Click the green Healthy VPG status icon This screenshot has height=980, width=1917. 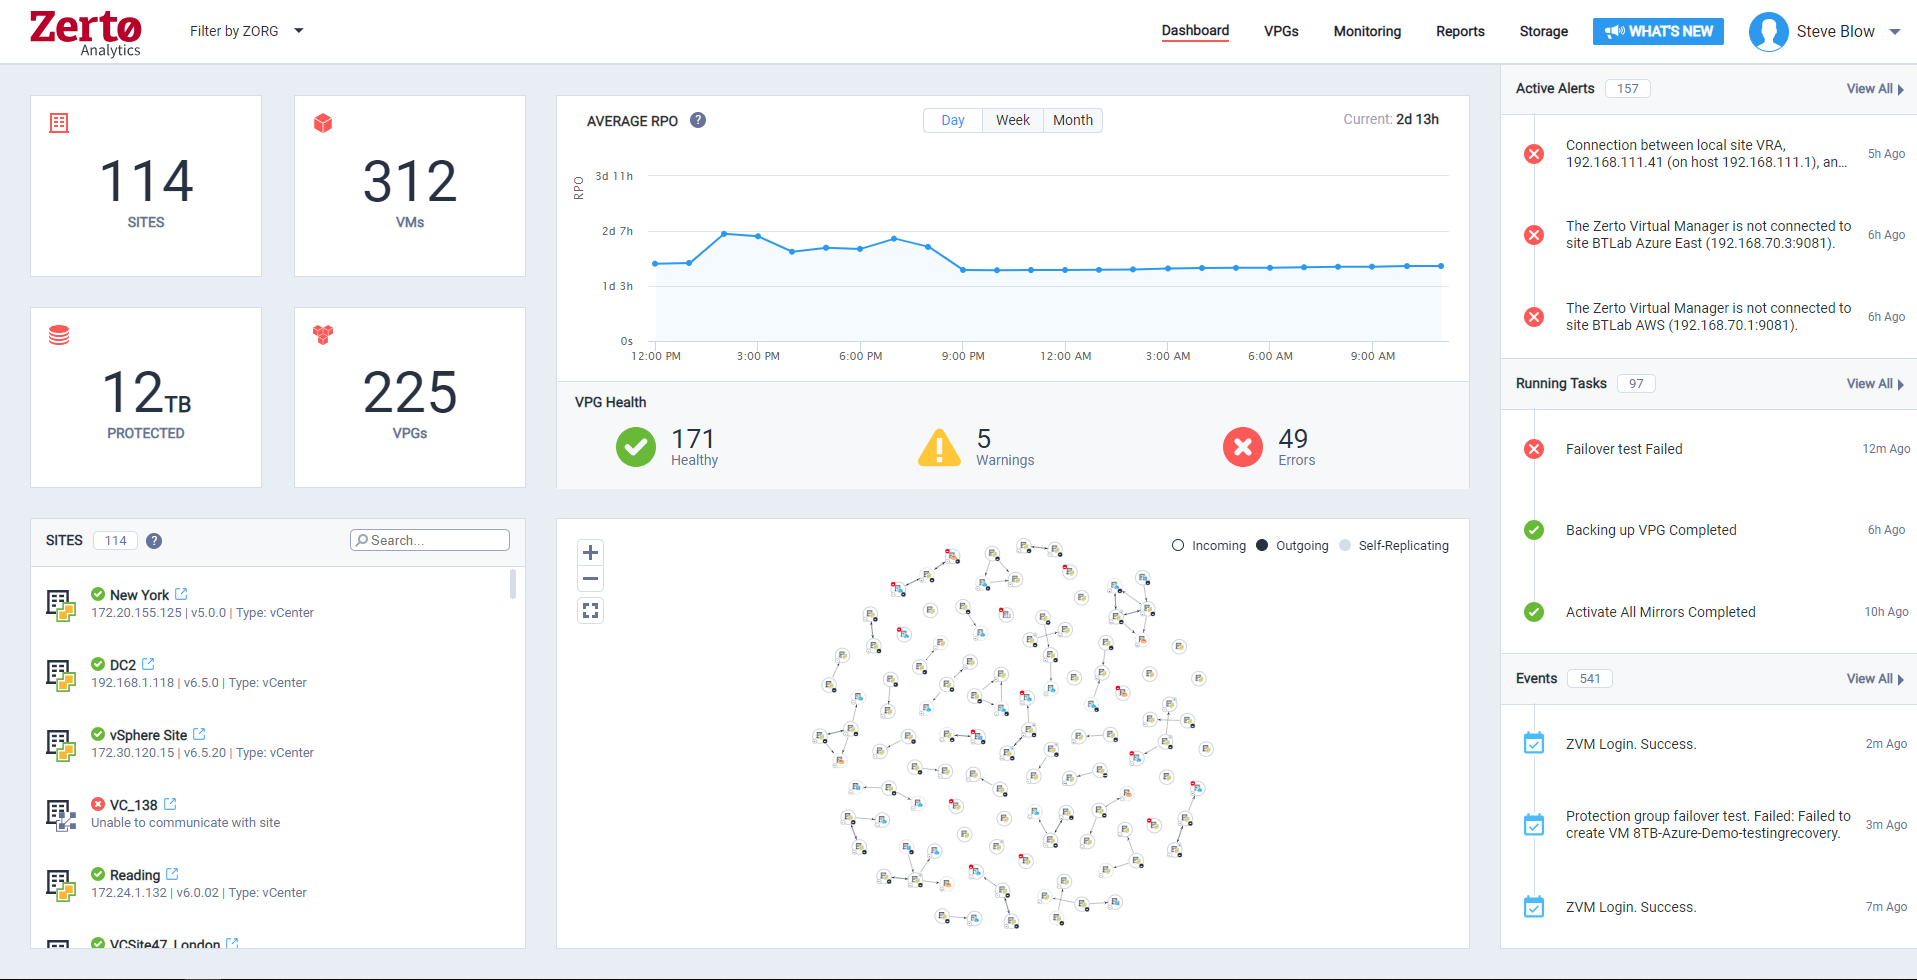pos(636,447)
